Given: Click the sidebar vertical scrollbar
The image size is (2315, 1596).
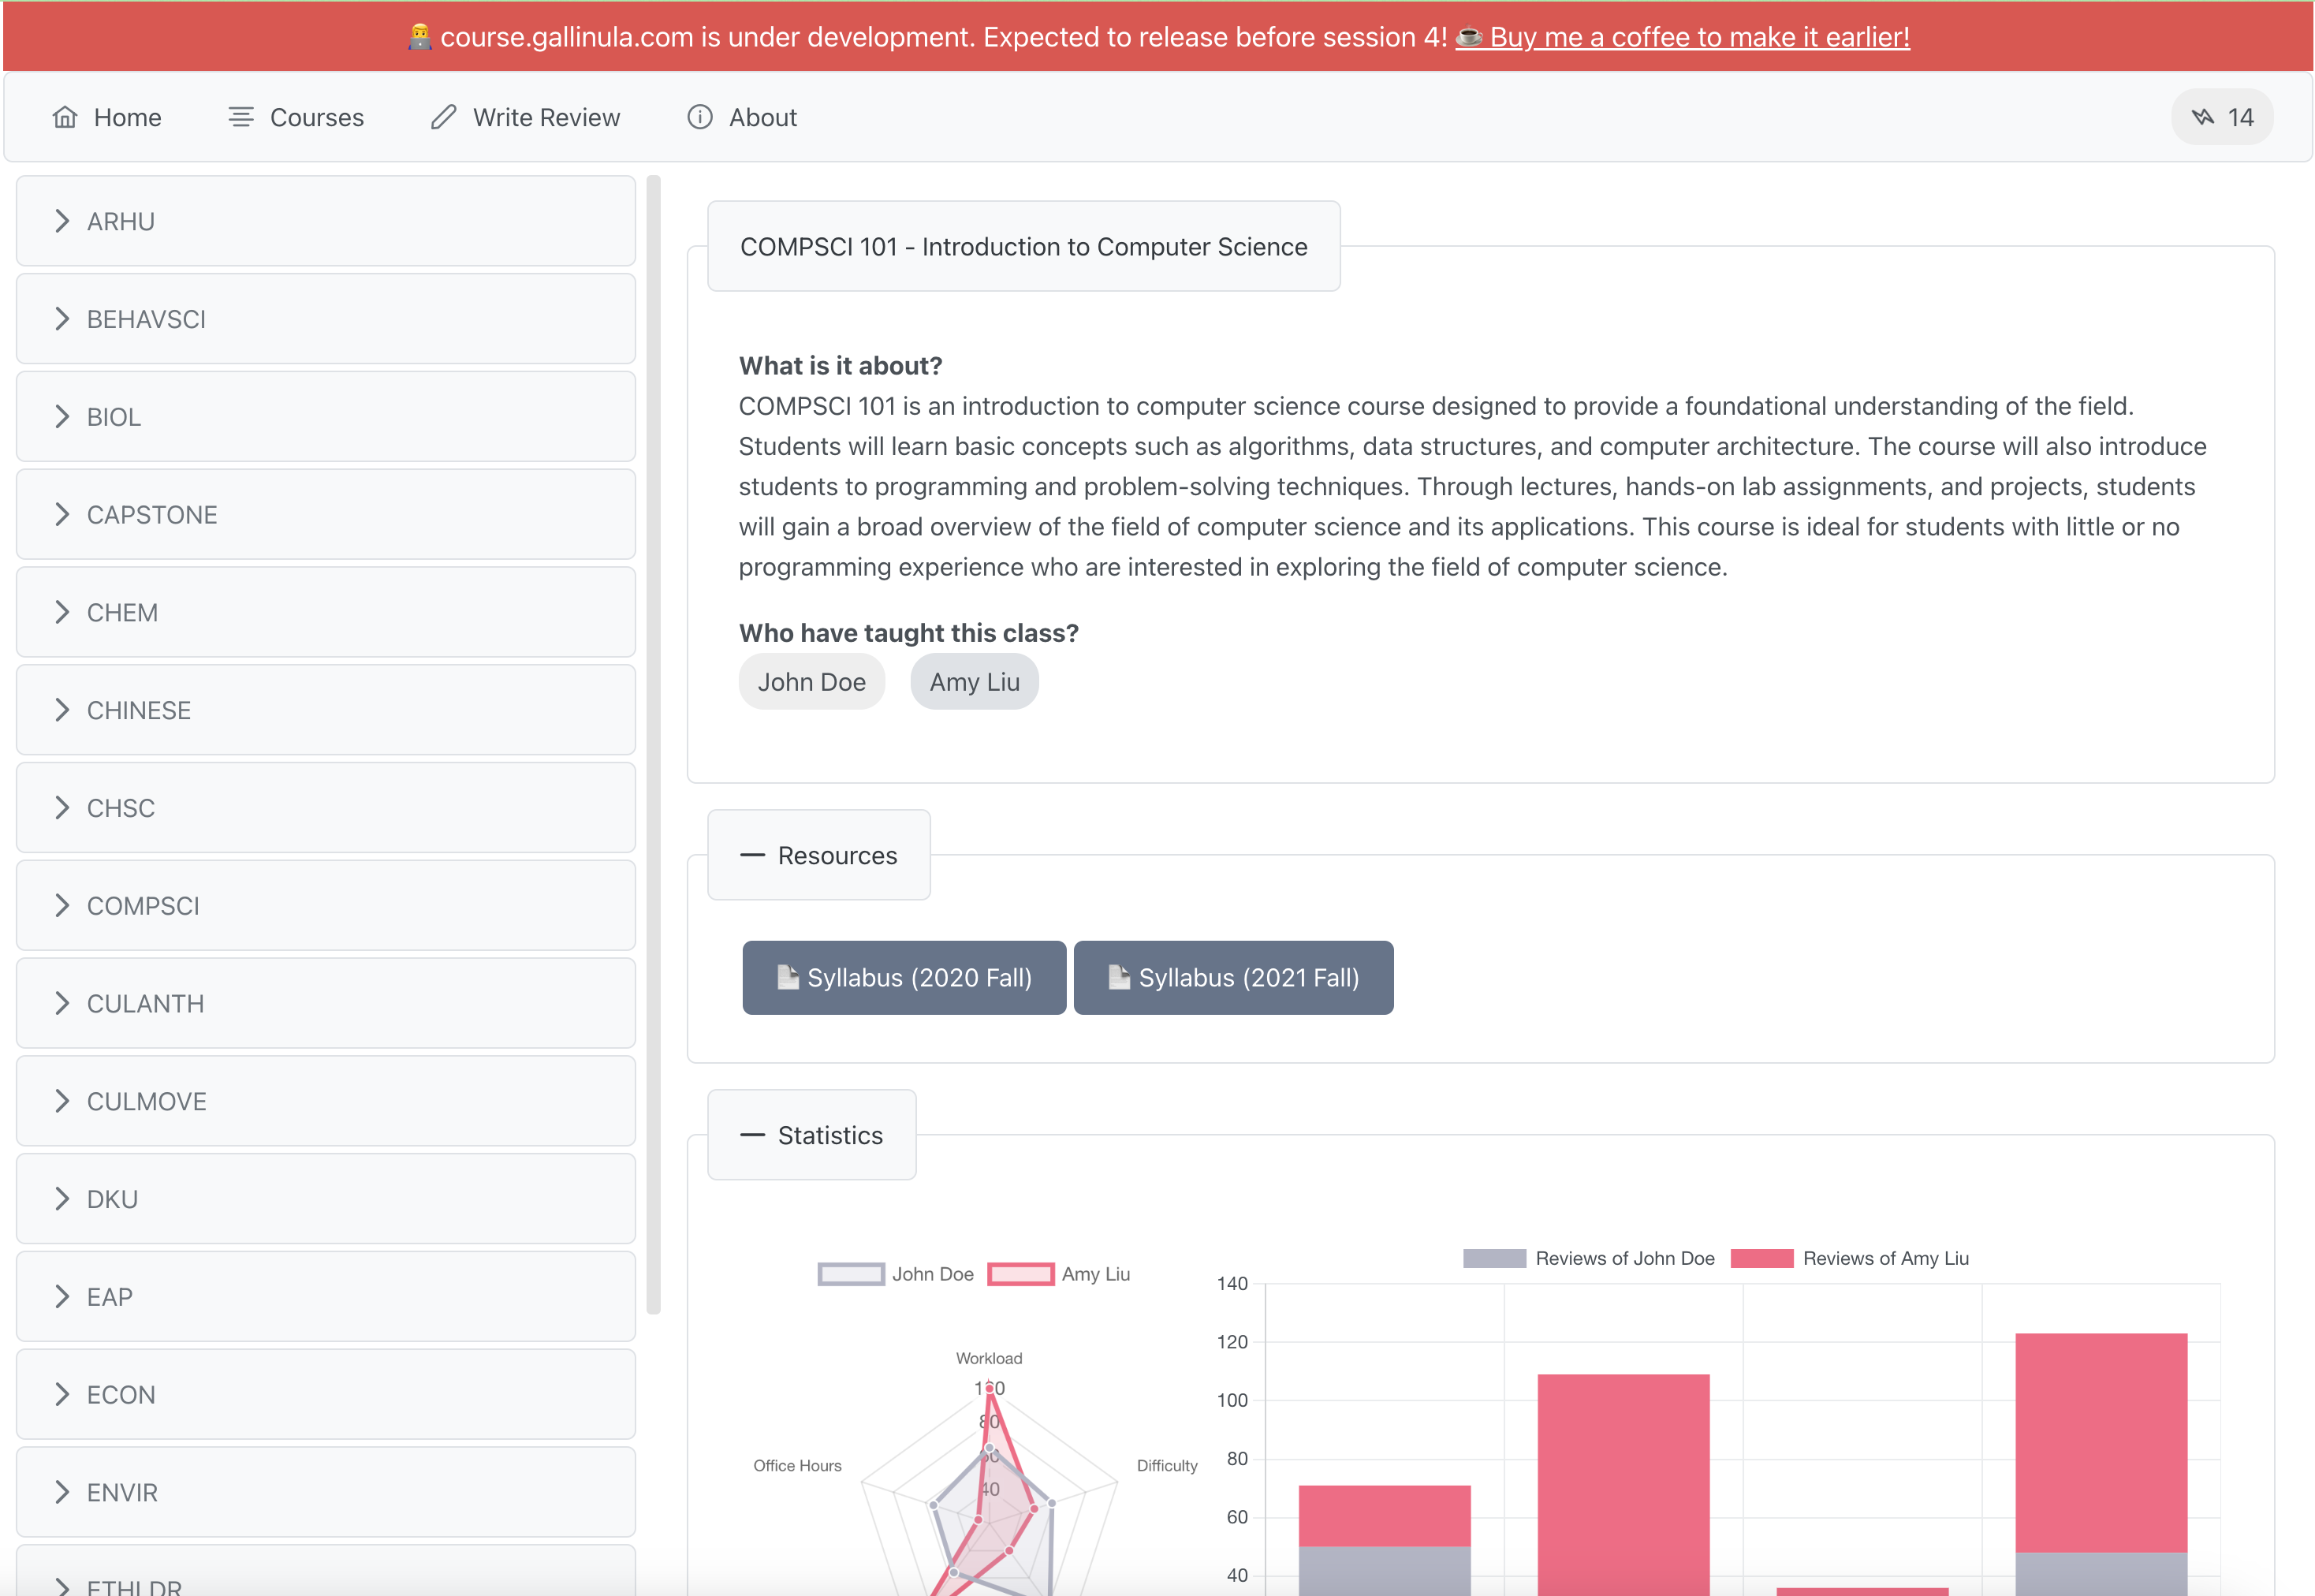Looking at the screenshot, I should pyautogui.click(x=654, y=744).
